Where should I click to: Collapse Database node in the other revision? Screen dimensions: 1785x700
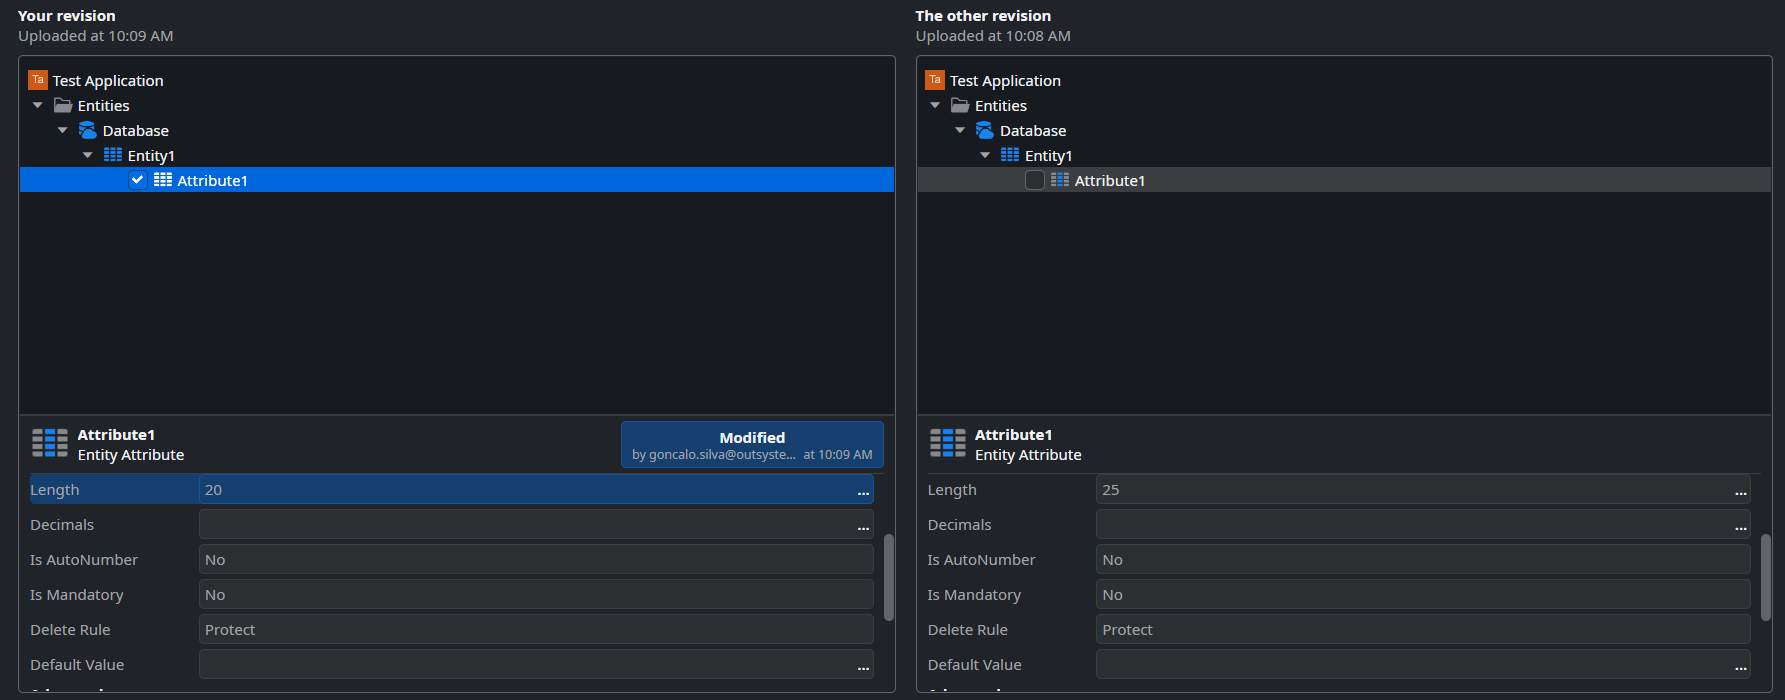point(960,131)
